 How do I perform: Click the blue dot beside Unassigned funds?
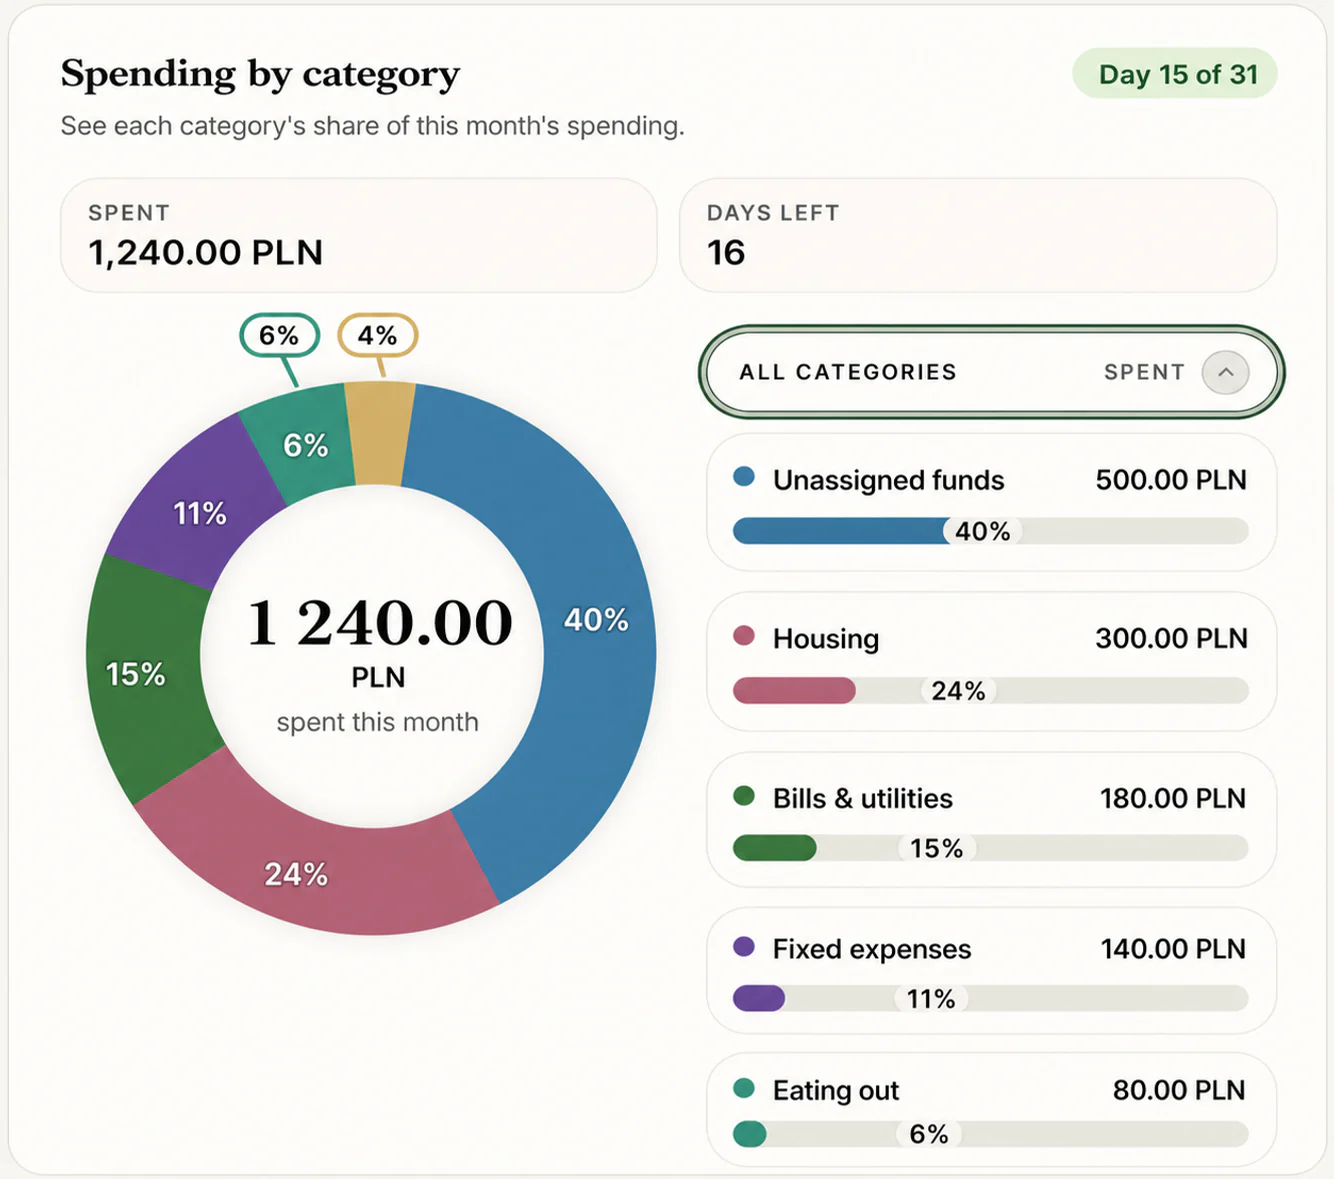coord(744,477)
